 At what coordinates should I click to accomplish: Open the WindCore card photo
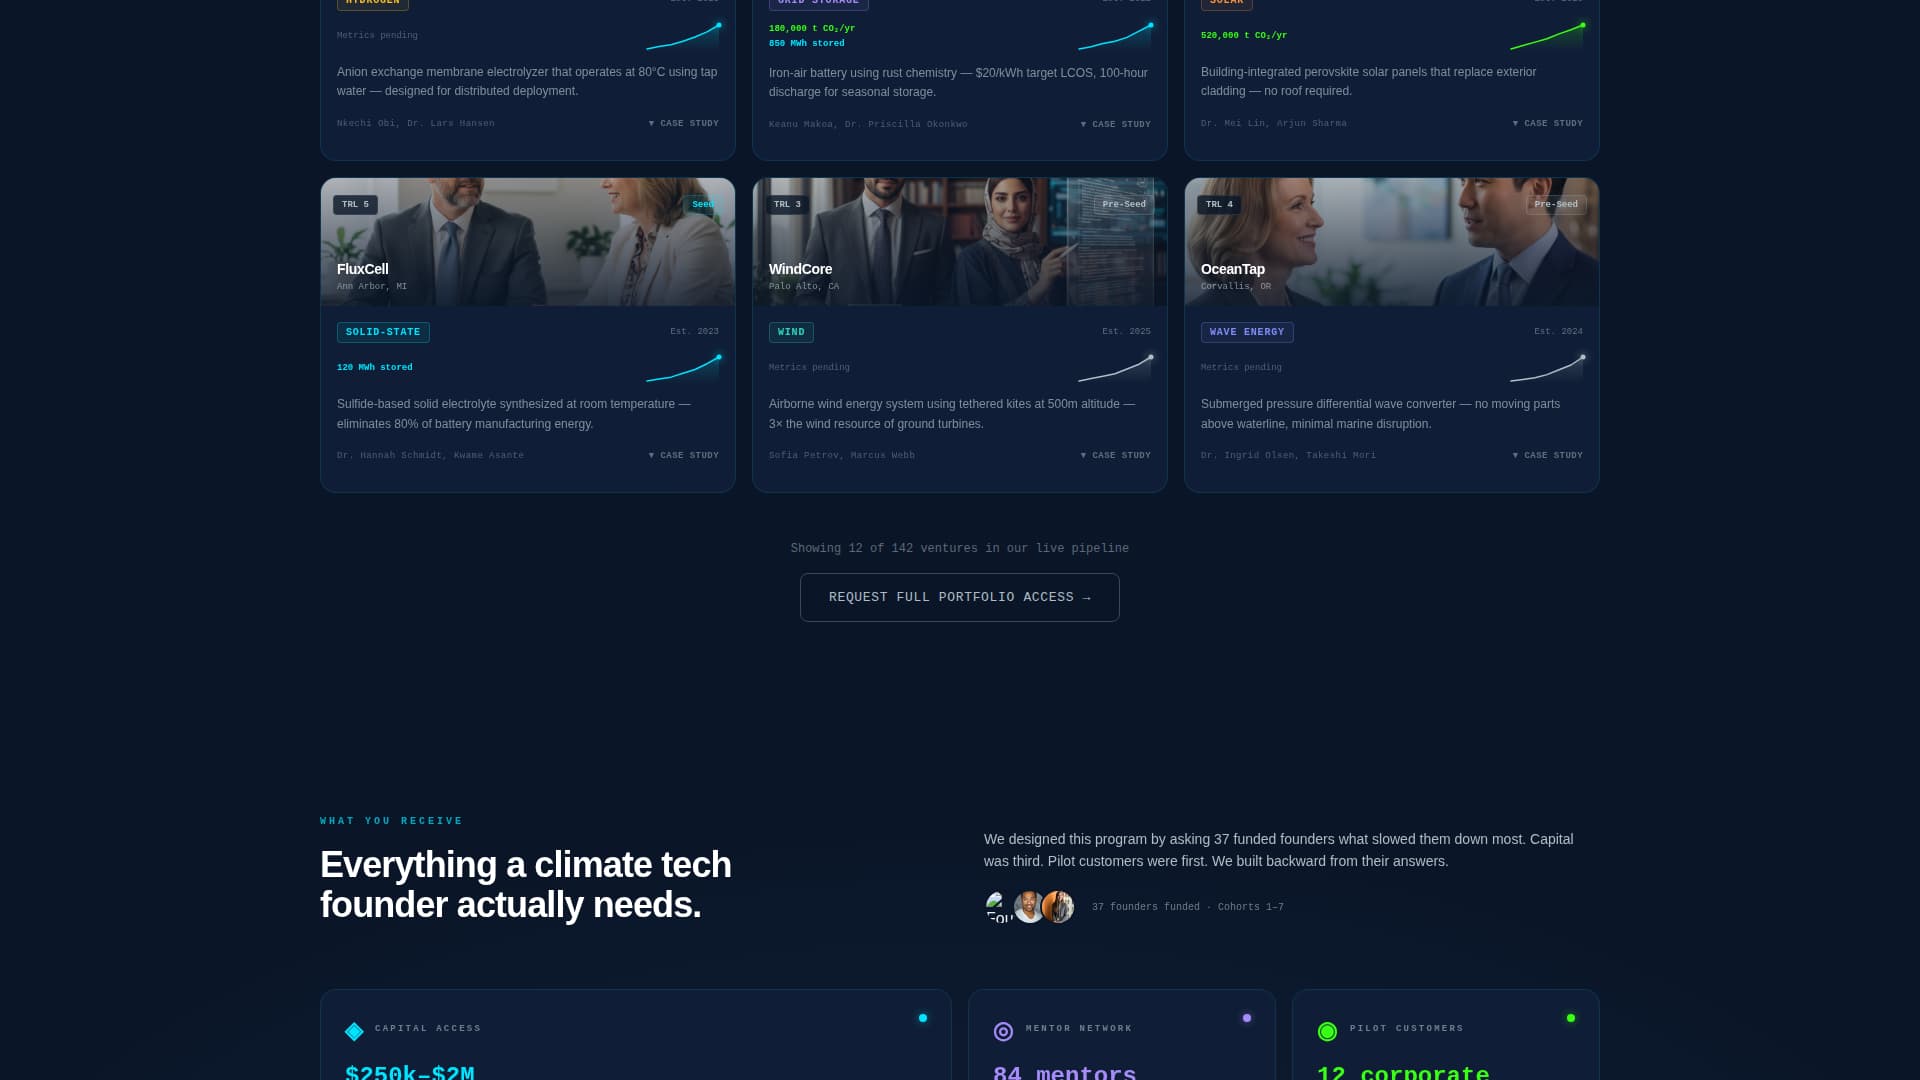(x=960, y=242)
